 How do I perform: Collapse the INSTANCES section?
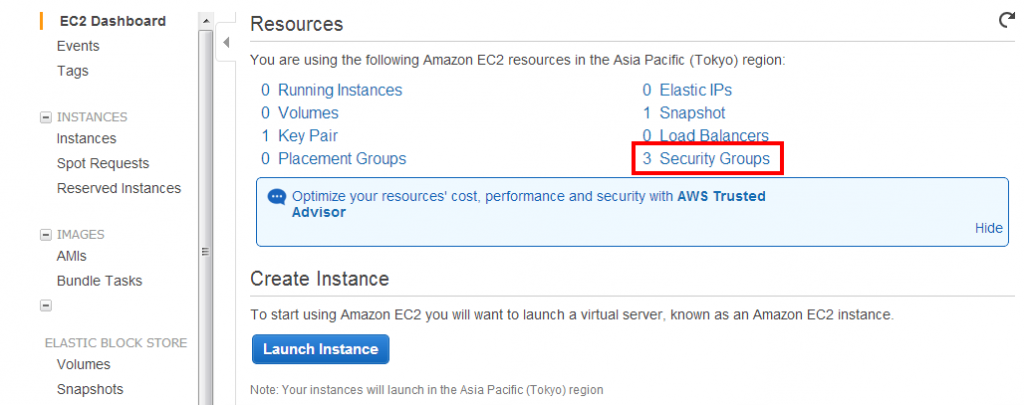click(x=46, y=118)
